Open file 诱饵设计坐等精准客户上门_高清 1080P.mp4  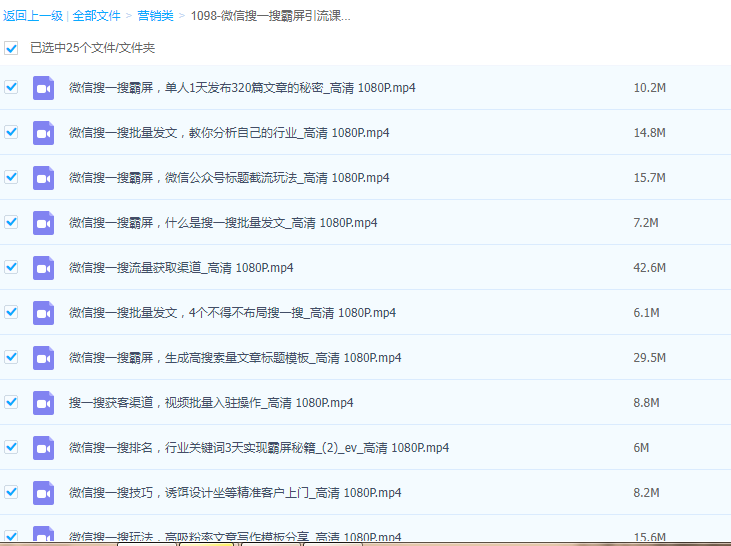pos(235,493)
